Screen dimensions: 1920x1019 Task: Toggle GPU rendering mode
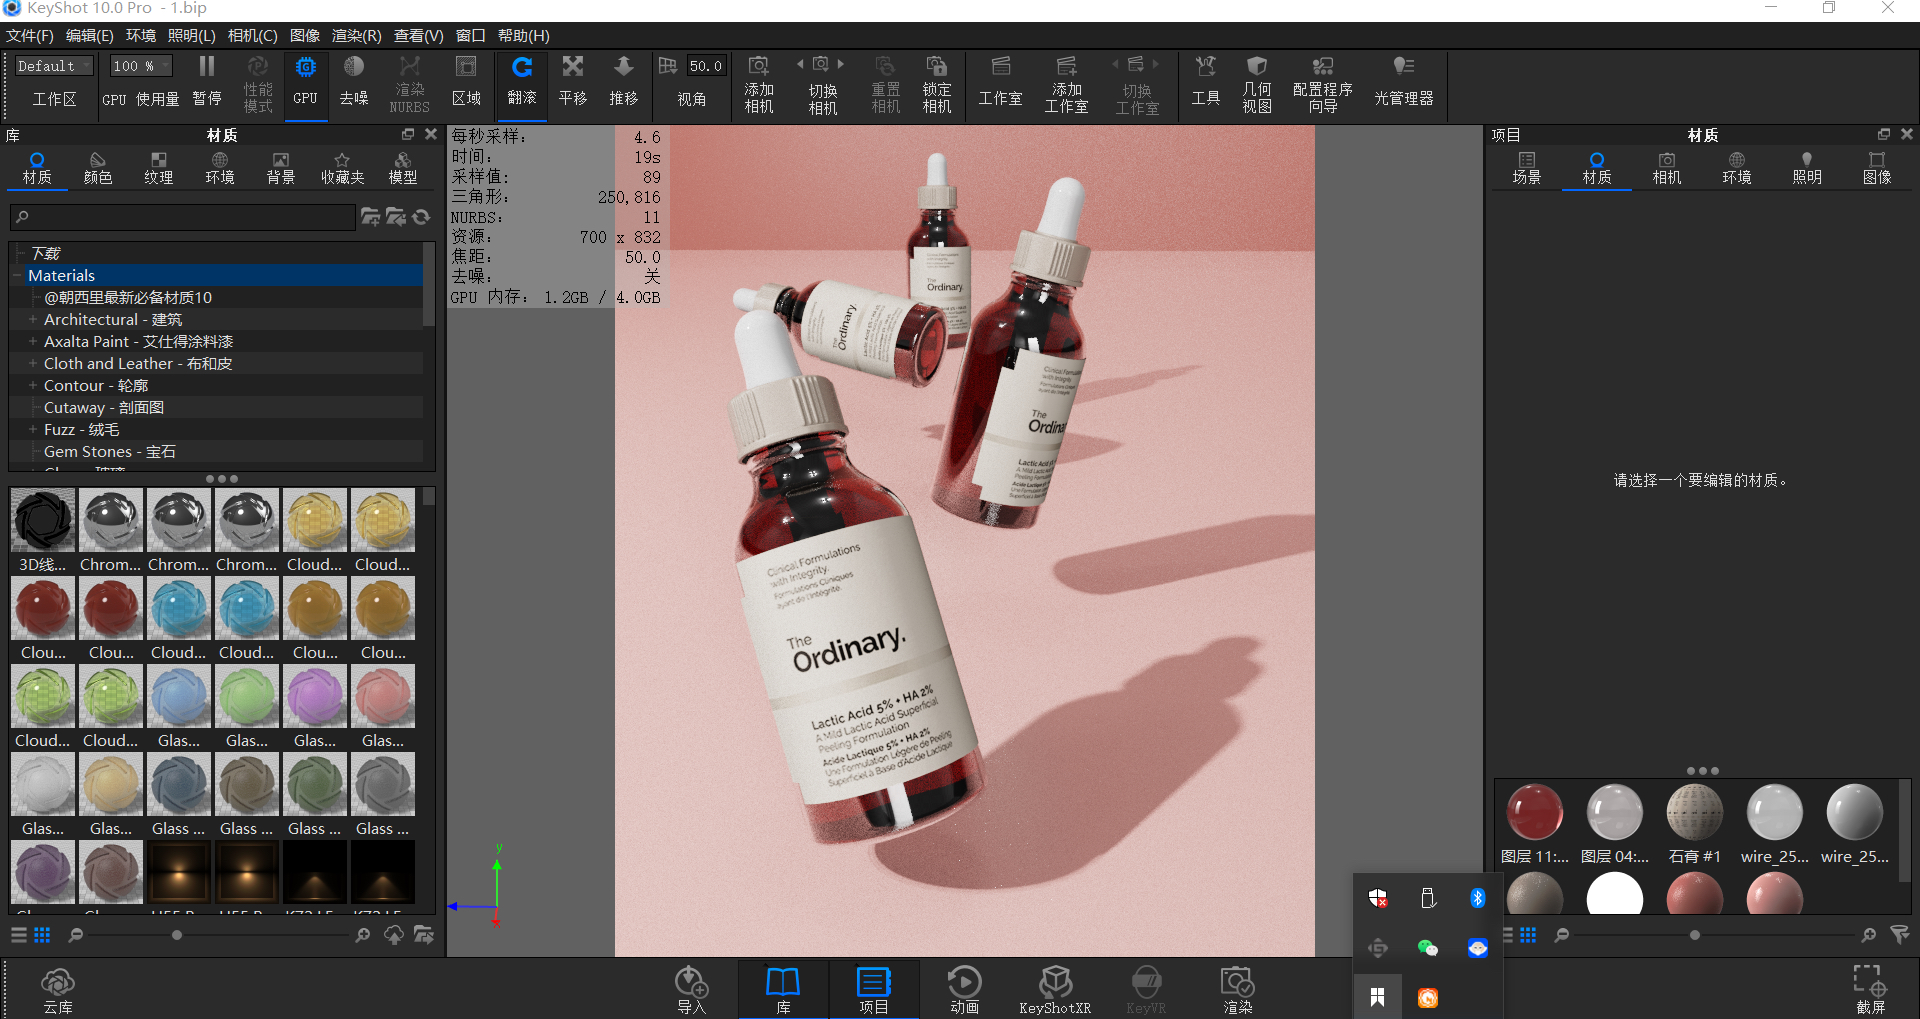click(305, 85)
